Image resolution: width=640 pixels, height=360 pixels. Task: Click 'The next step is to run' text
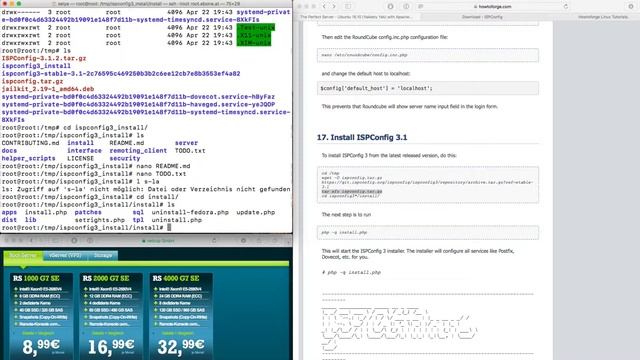[x=346, y=214]
